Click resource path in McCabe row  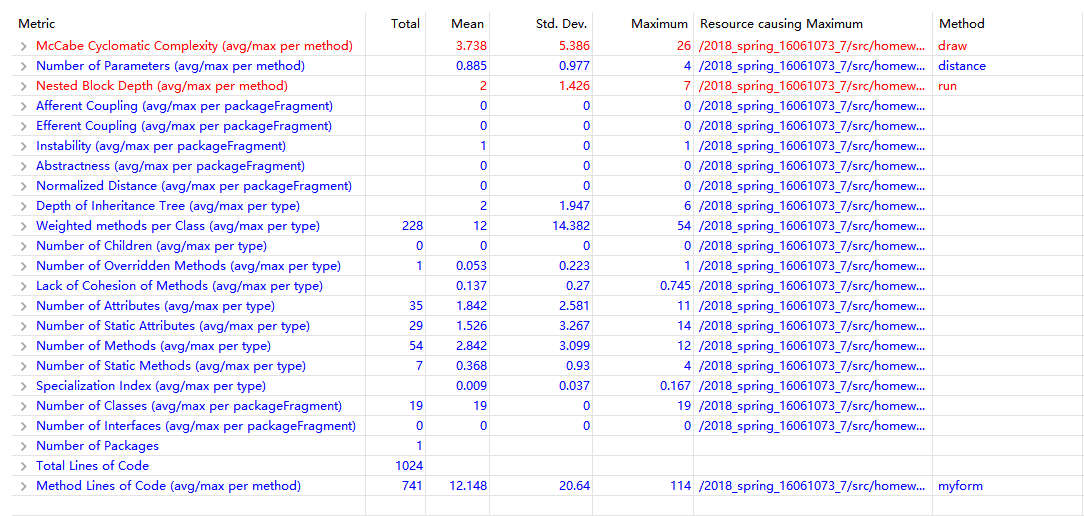(x=812, y=46)
